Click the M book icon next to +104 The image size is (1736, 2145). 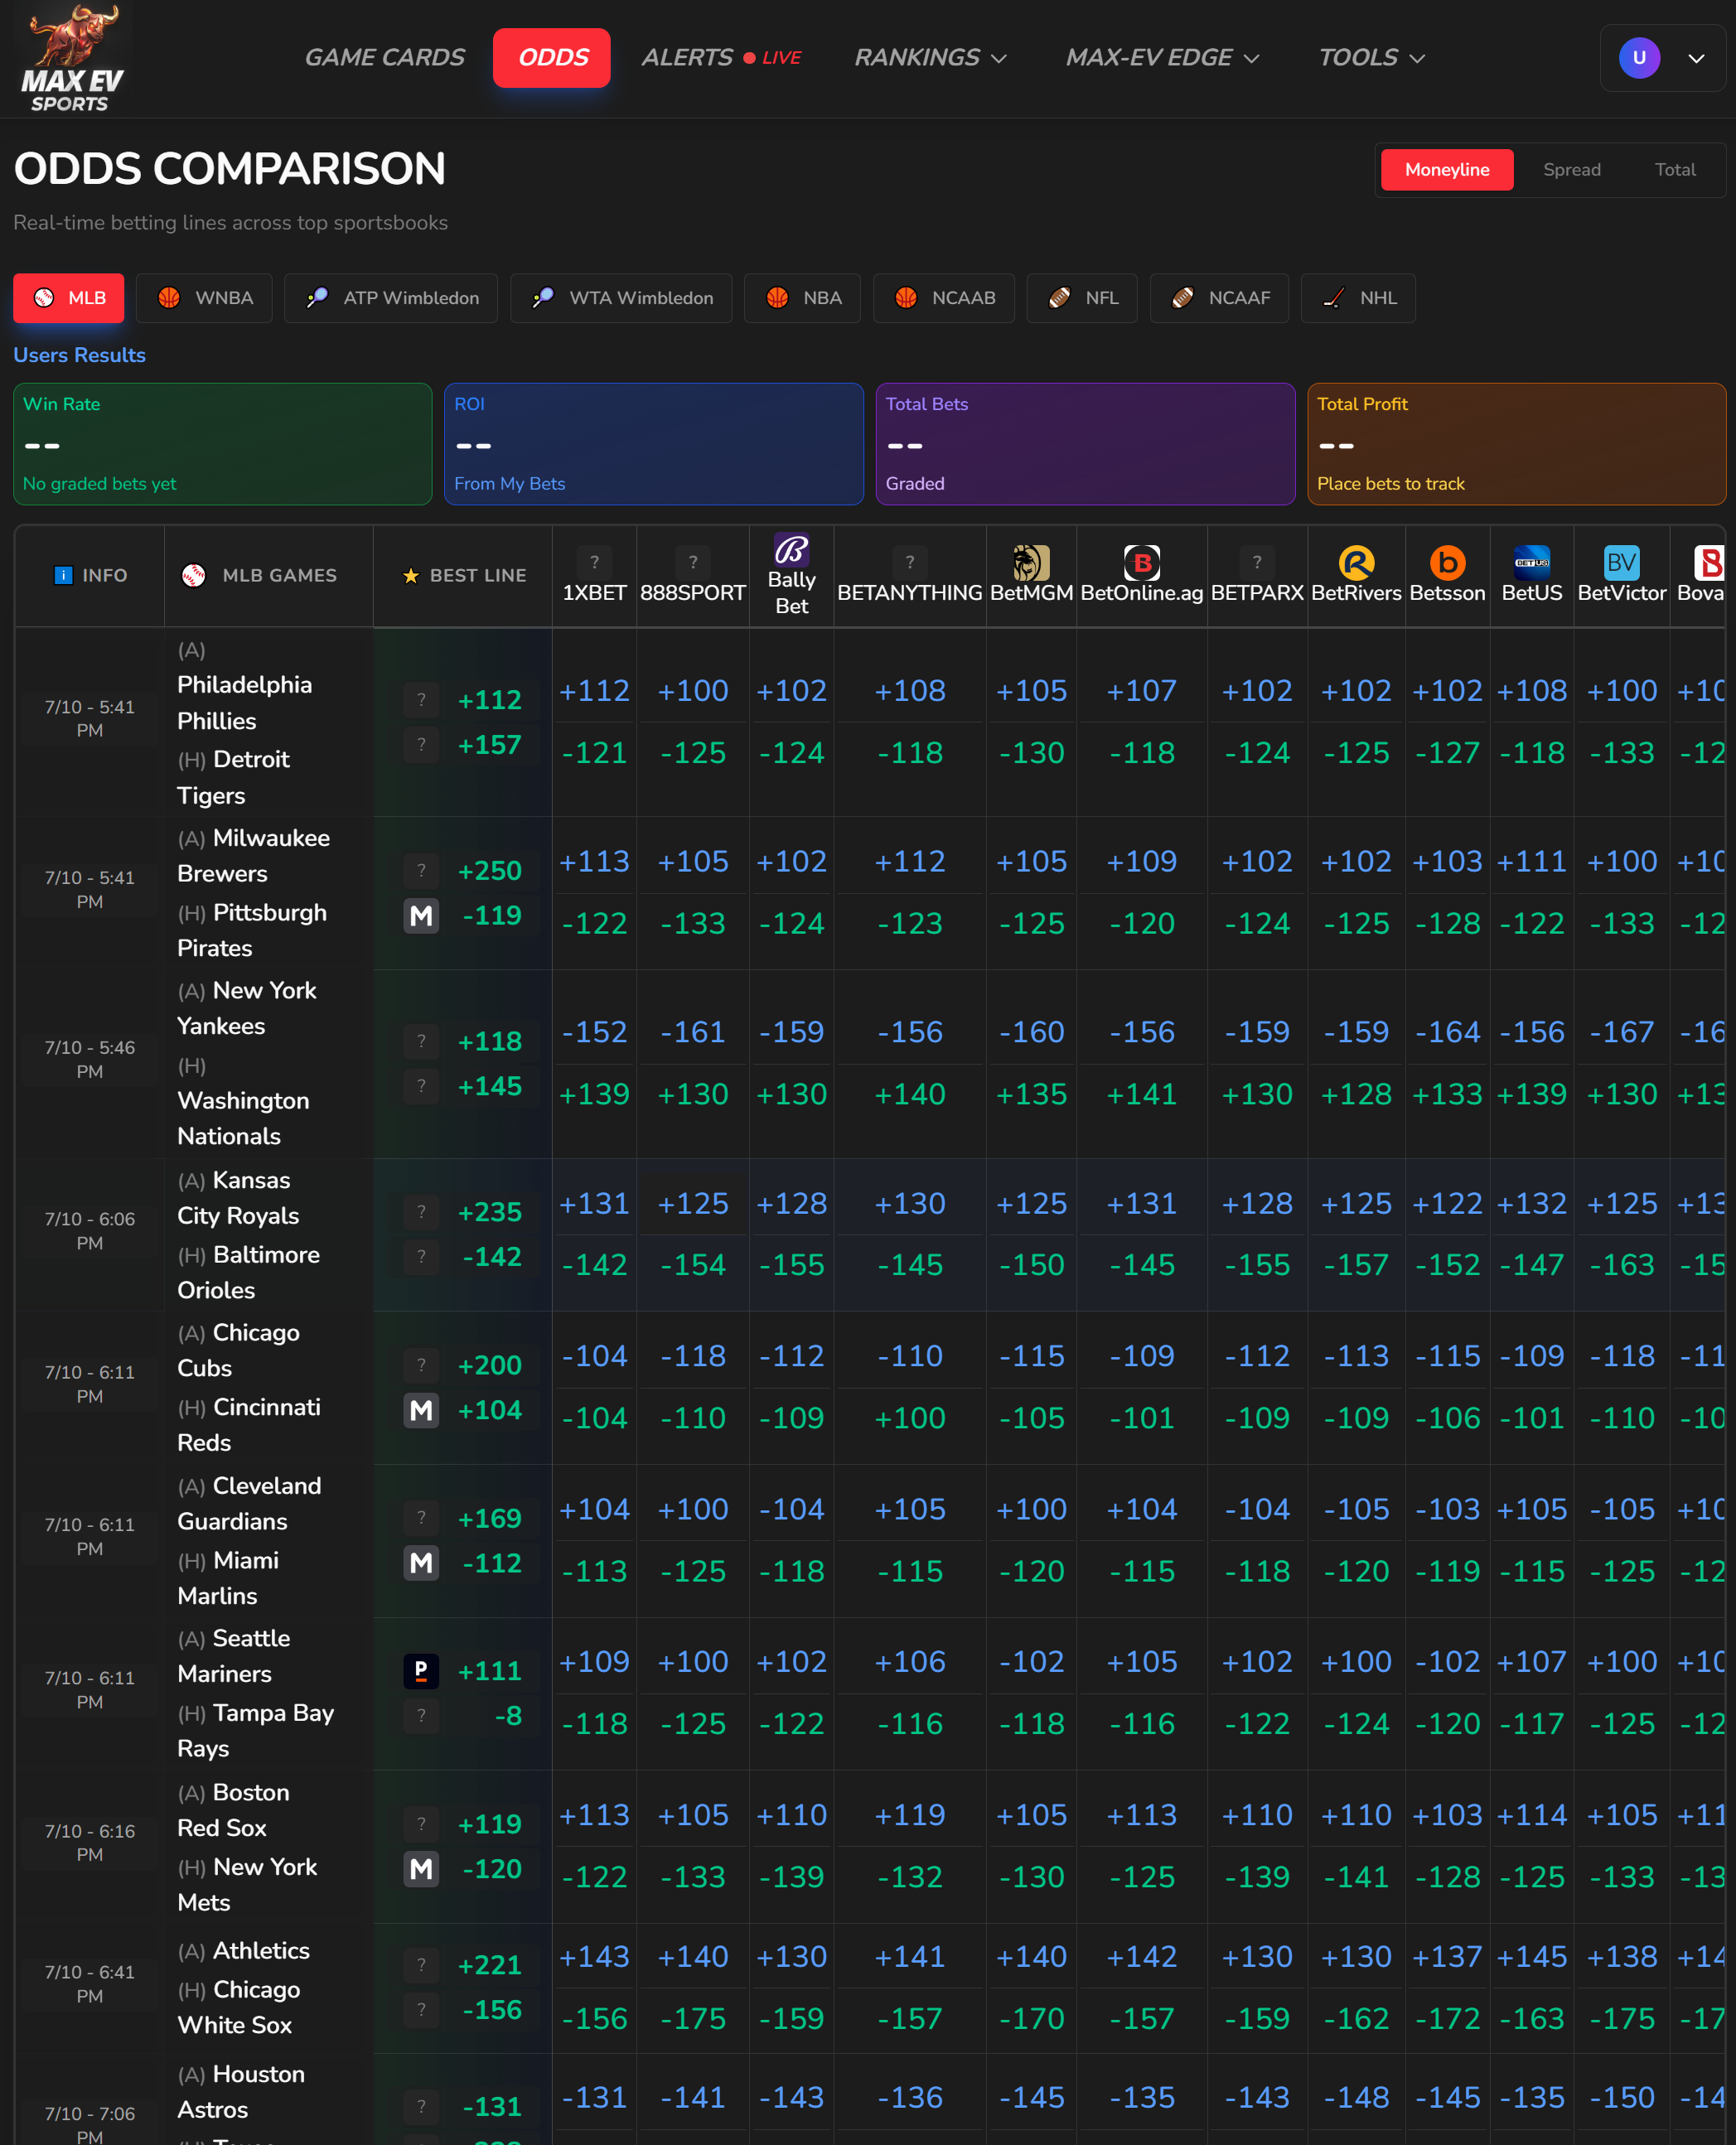click(421, 1410)
